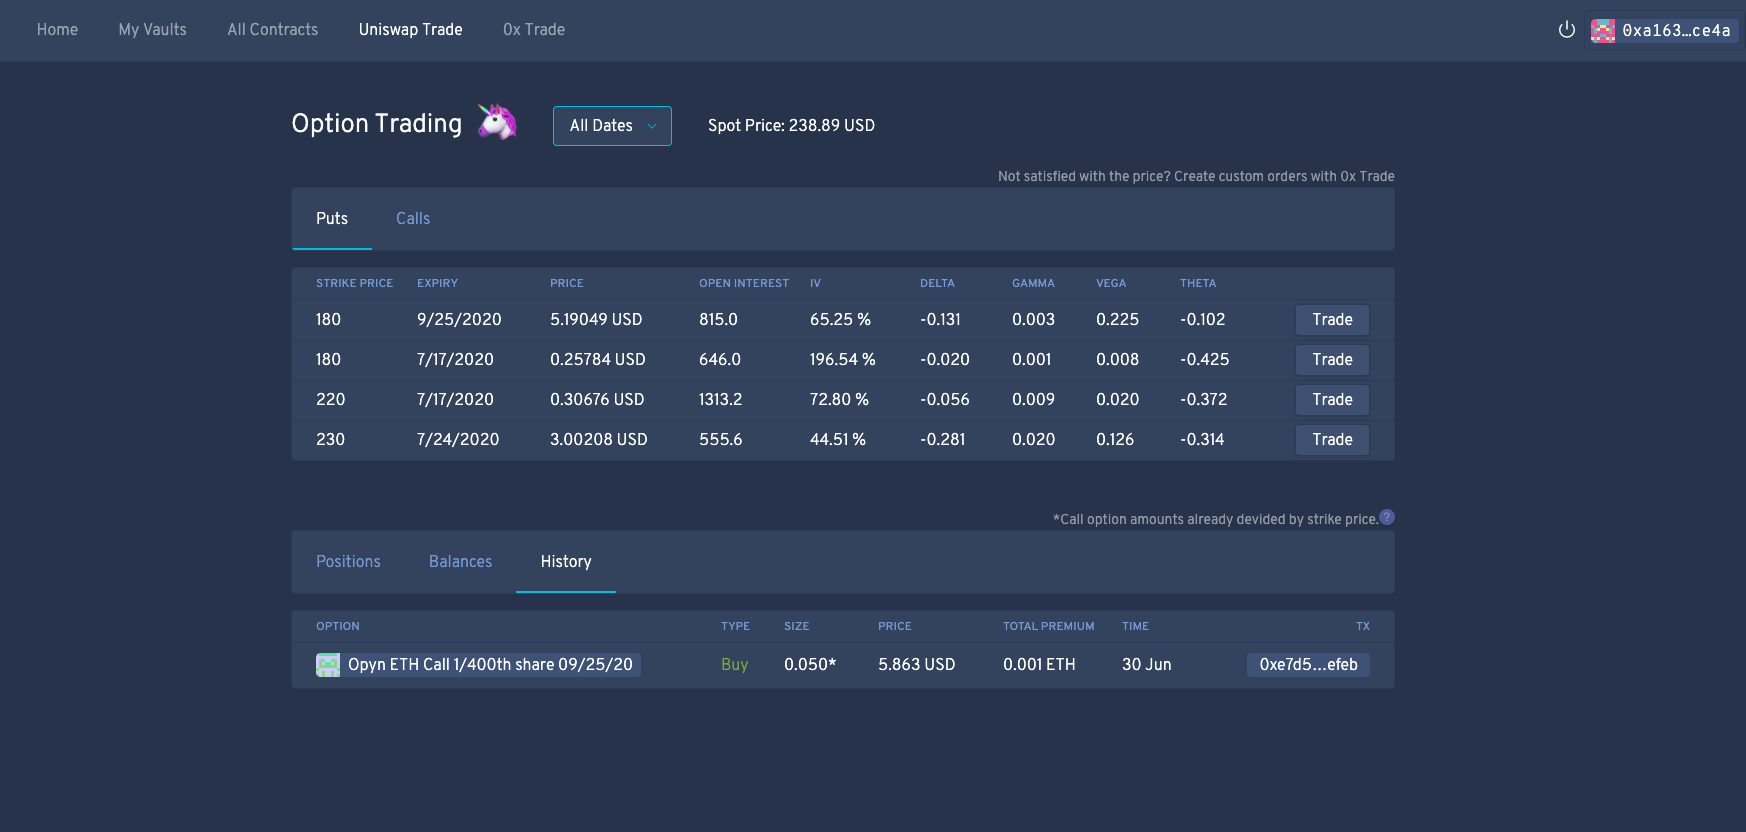Click price 3.00208 USD cell
The width and height of the screenshot is (1746, 832).
click(599, 440)
